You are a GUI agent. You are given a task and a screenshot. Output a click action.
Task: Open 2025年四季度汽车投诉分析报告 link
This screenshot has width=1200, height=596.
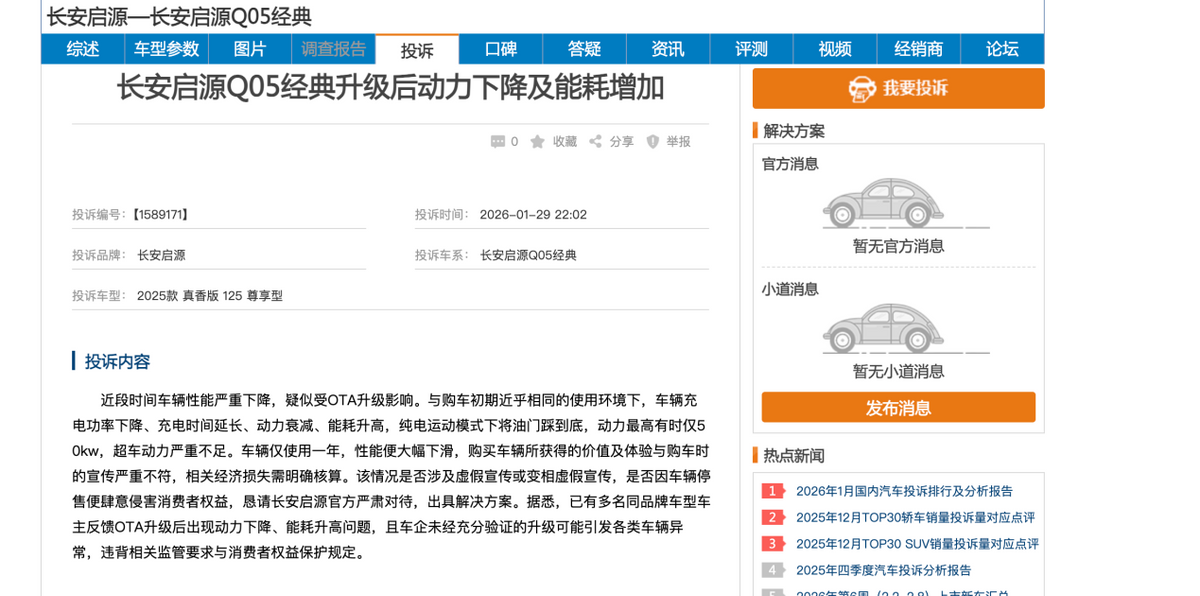(x=883, y=570)
